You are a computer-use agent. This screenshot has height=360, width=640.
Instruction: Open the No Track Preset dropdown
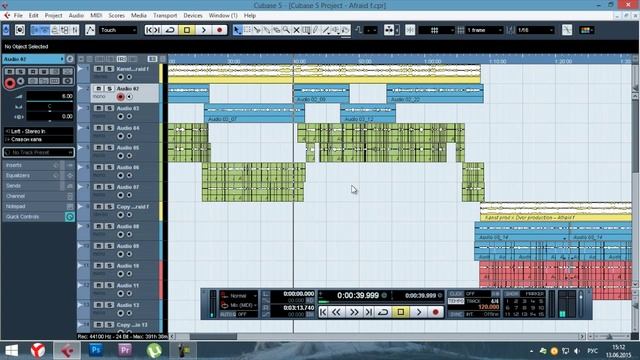click(39, 152)
